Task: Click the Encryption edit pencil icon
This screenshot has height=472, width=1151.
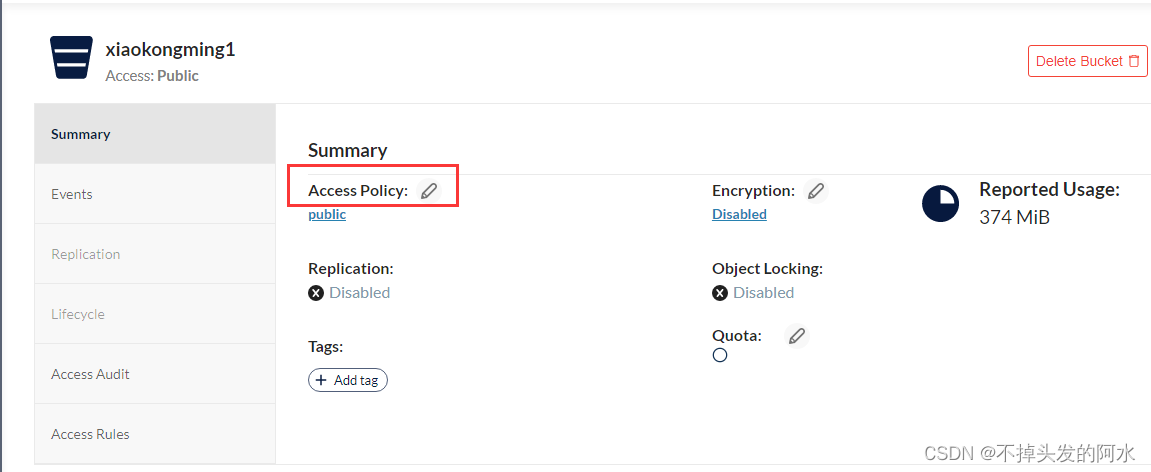Action: pyautogui.click(x=815, y=191)
